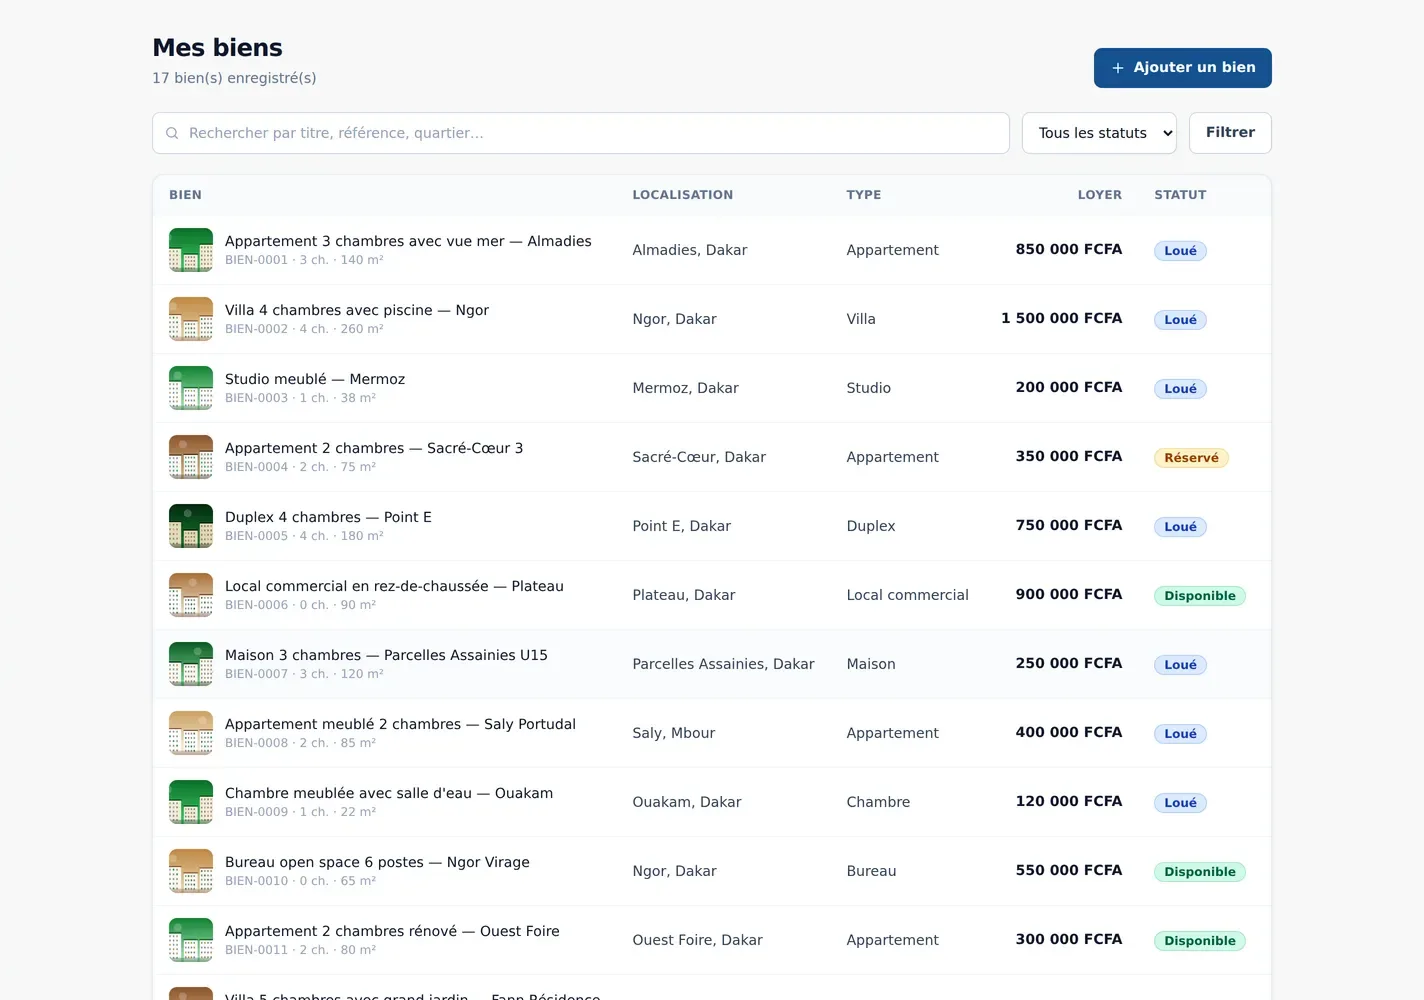Click the Loué badge for BIEN-0001
This screenshot has height=1000, width=1424.
click(1180, 251)
